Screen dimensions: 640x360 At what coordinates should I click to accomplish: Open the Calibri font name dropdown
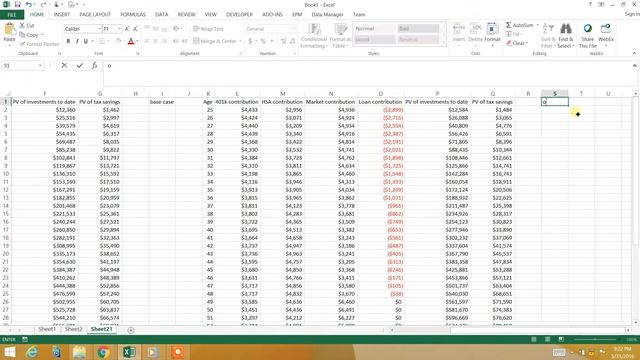click(99, 29)
